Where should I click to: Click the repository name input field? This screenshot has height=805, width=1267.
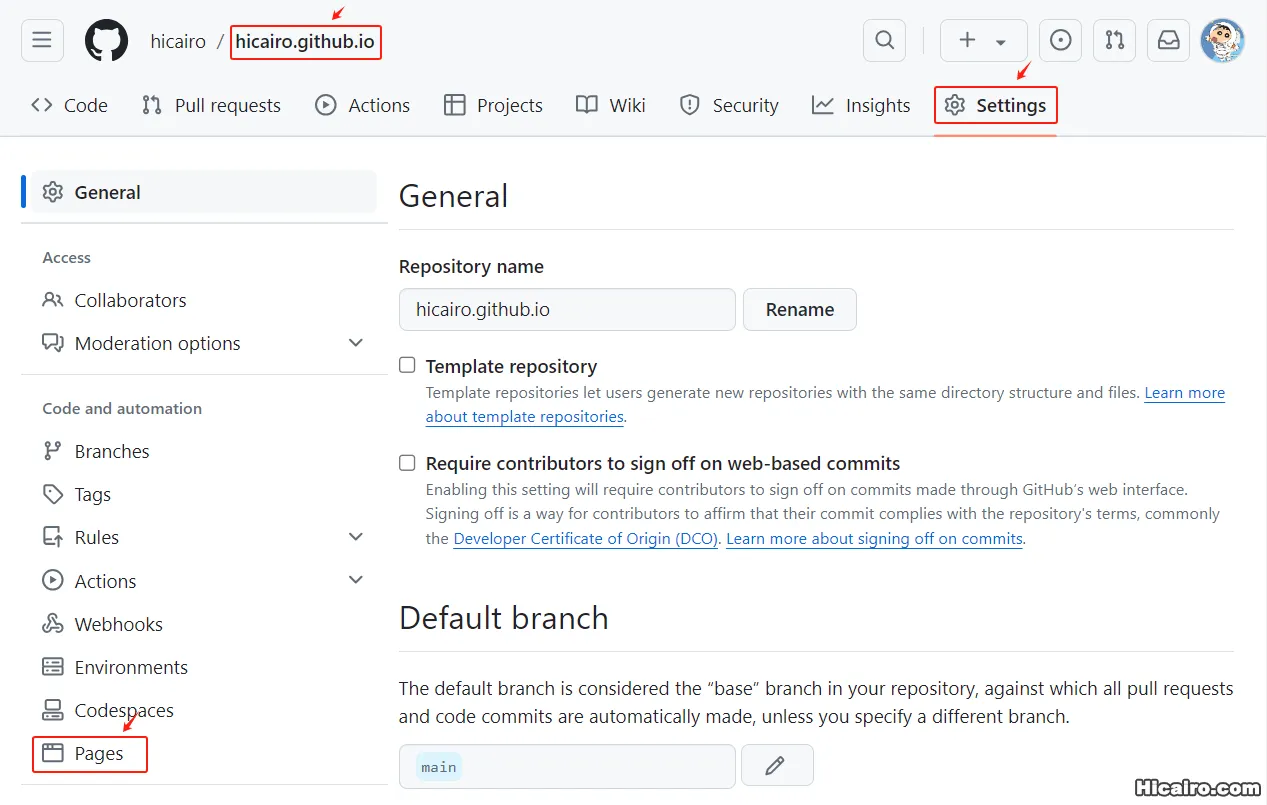567,309
